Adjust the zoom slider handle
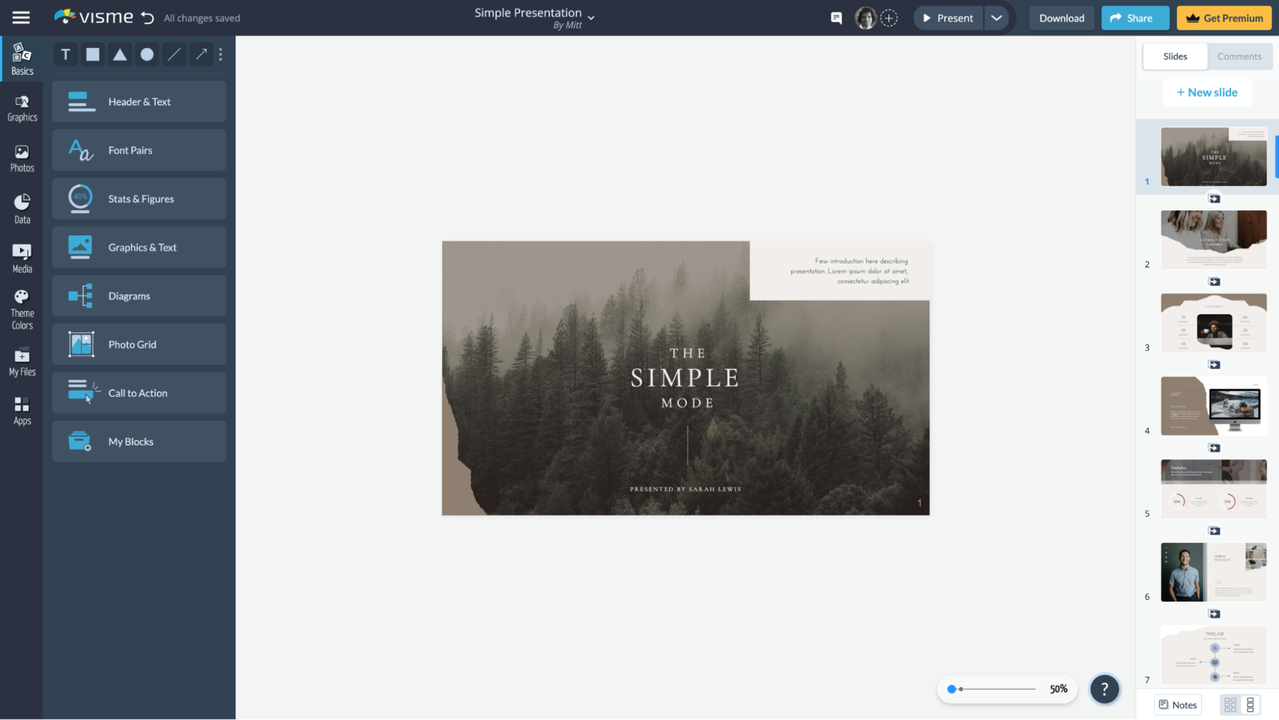The image size is (1279, 720). click(953, 689)
